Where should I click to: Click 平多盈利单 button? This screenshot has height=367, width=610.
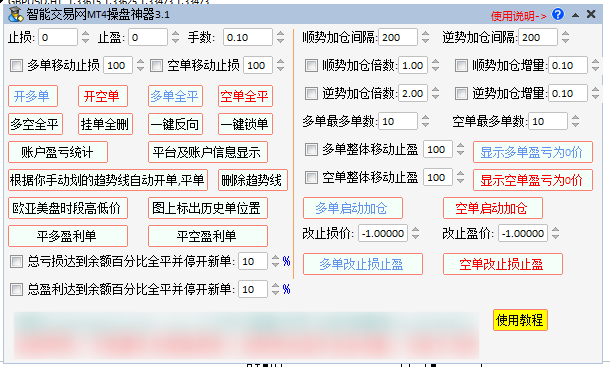coord(68,236)
